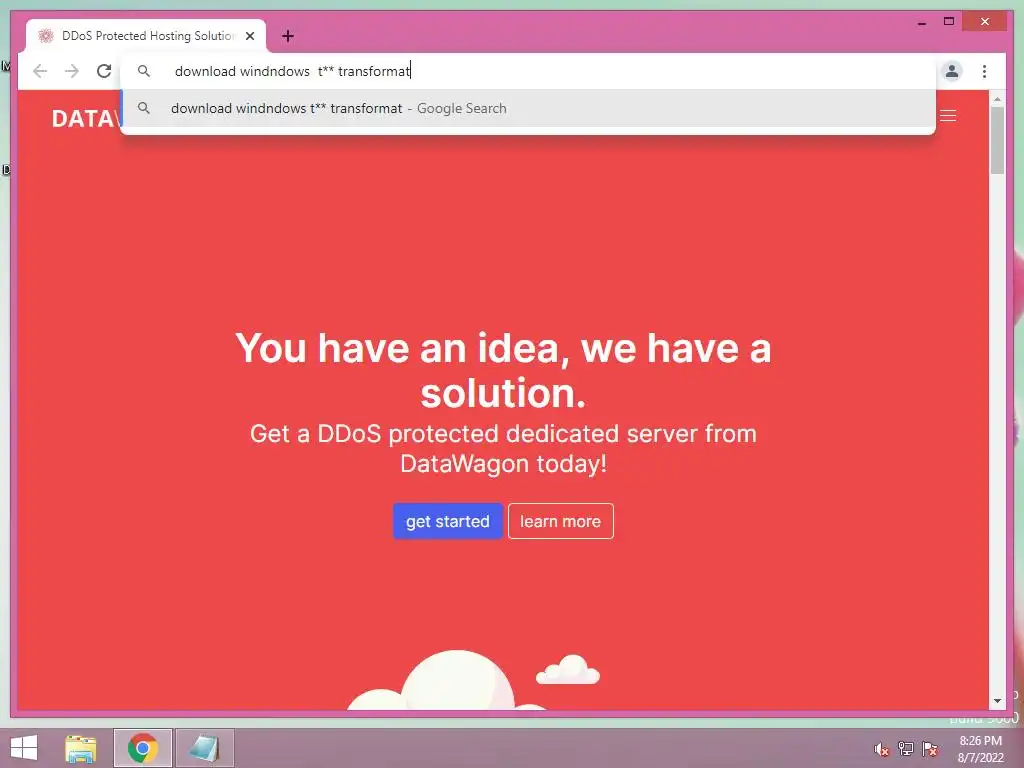This screenshot has width=1024, height=768.
Task: Click the get started button
Action: (x=447, y=521)
